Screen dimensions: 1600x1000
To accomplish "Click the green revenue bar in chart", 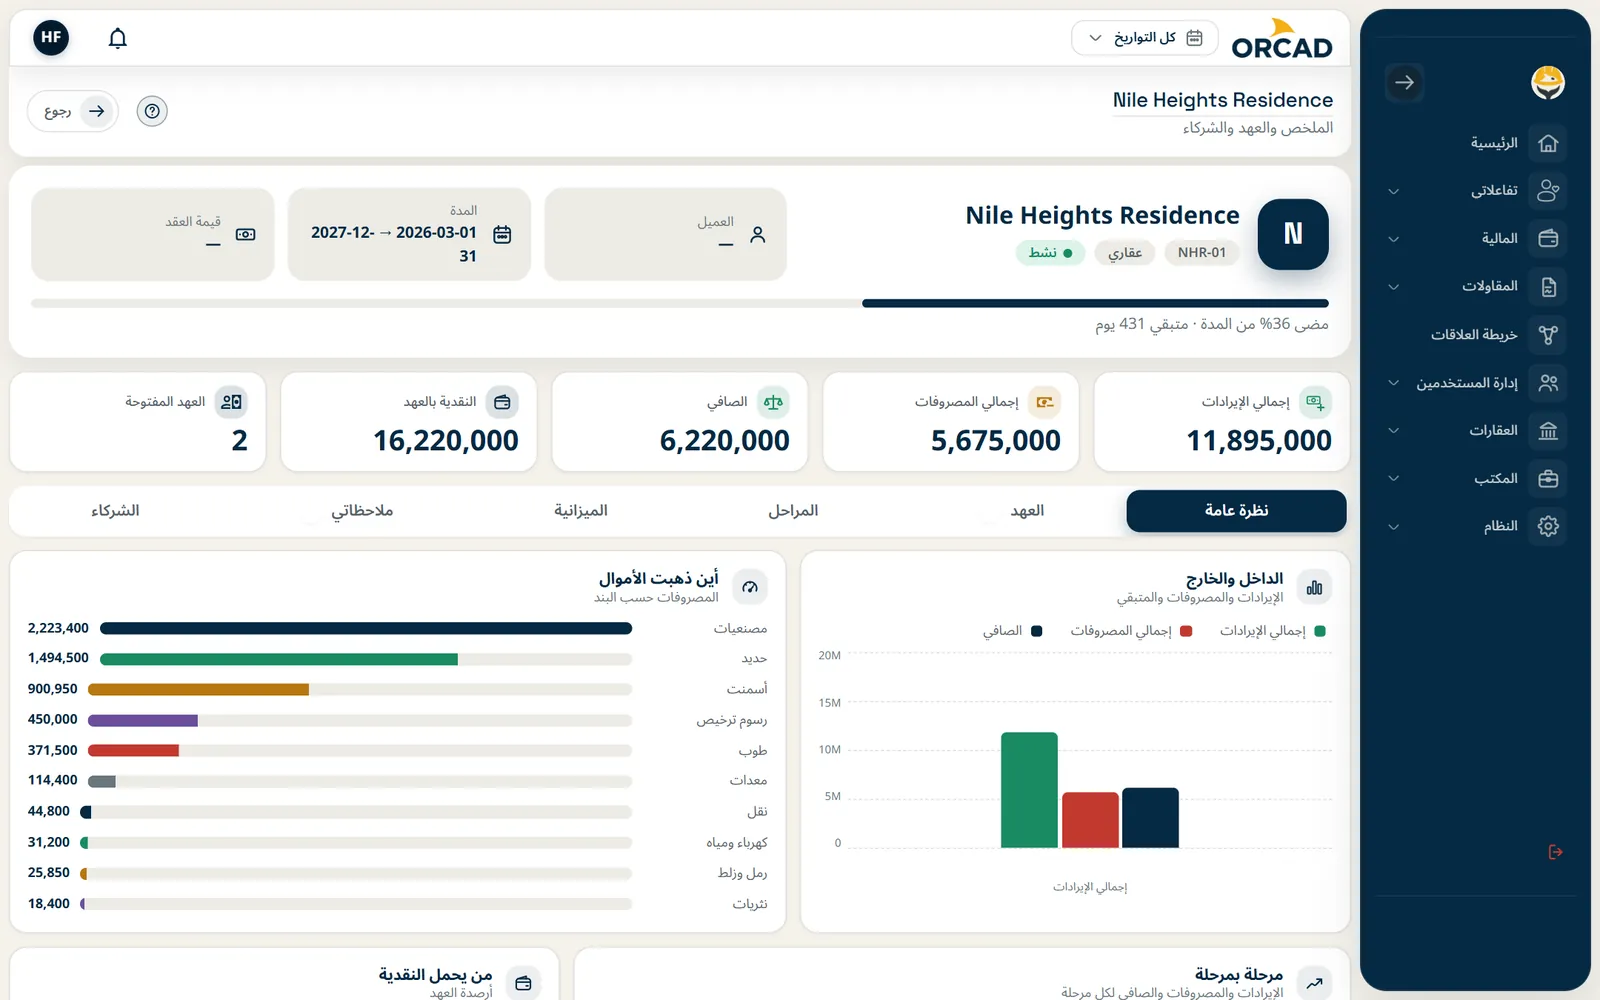I will point(1029,790).
